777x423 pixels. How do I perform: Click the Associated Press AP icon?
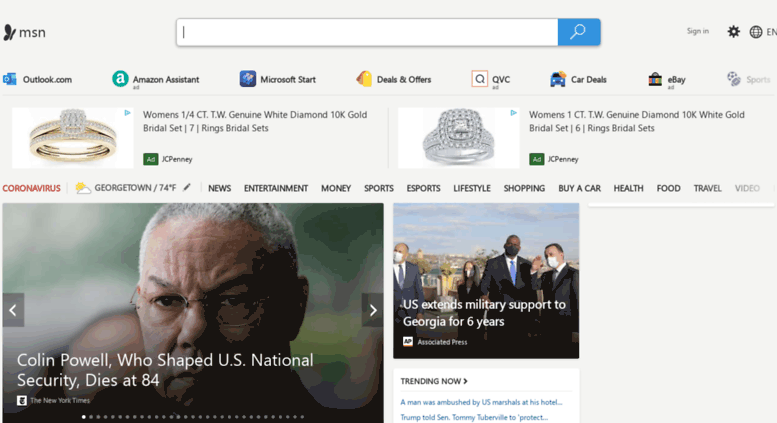pos(408,342)
